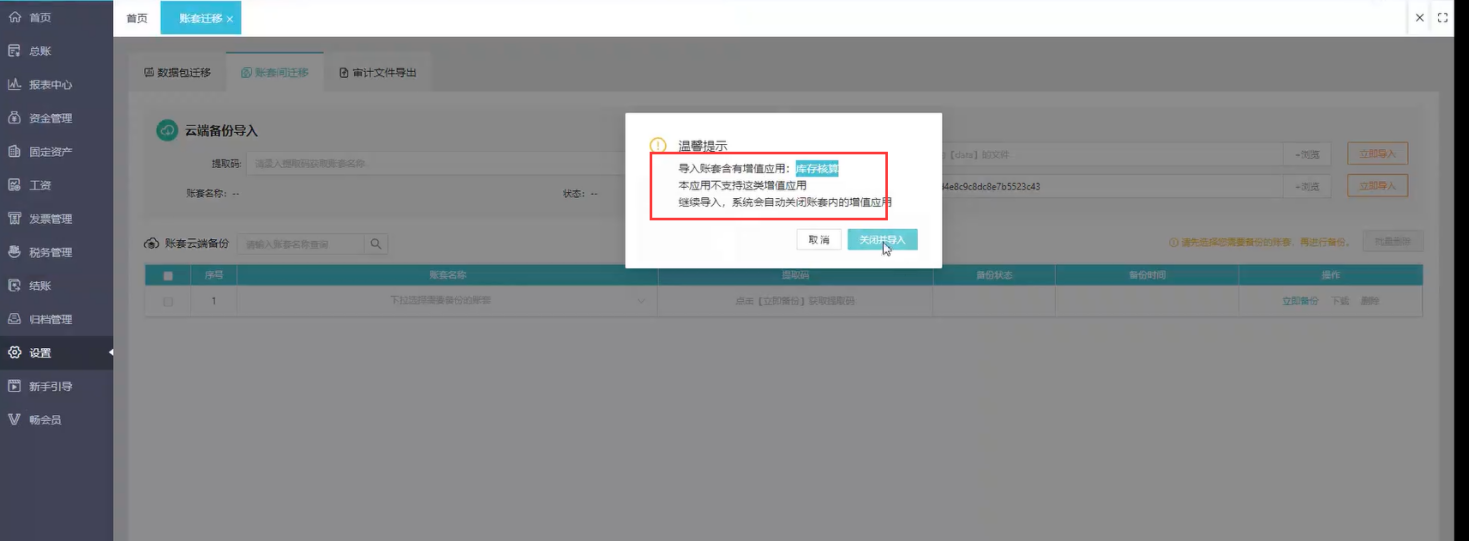Click 关闭并导入 in the dialog
This screenshot has height=541, width=1469.
click(882, 240)
